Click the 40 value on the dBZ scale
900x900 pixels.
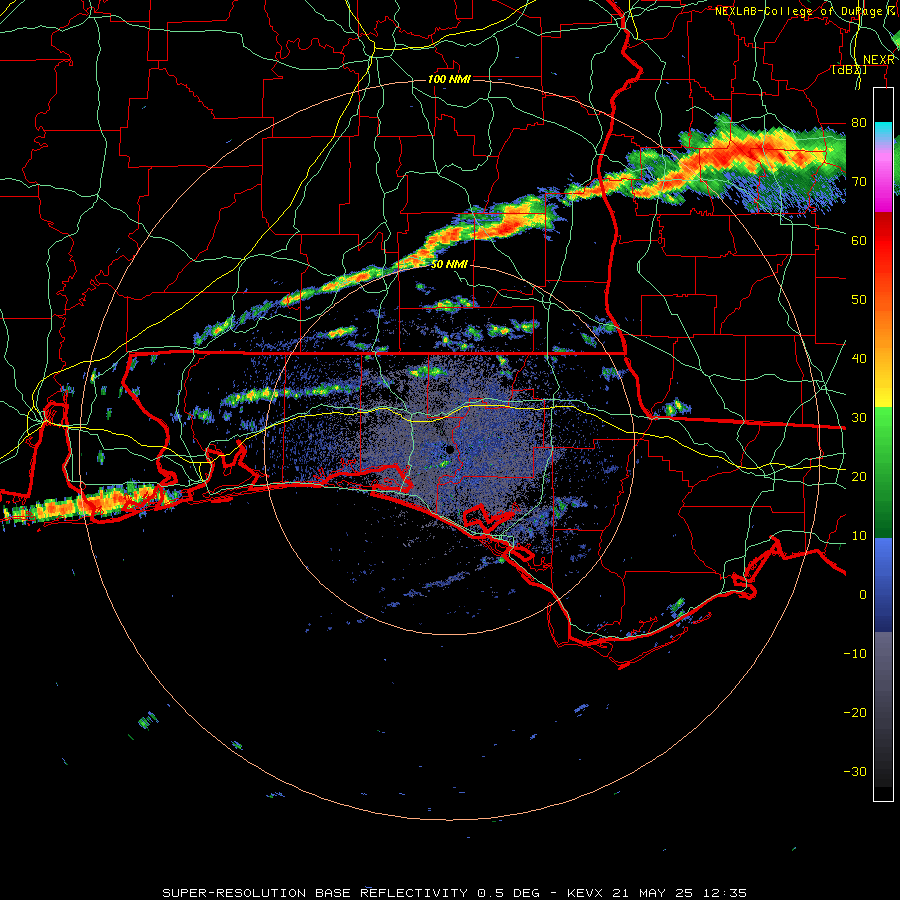click(859, 359)
